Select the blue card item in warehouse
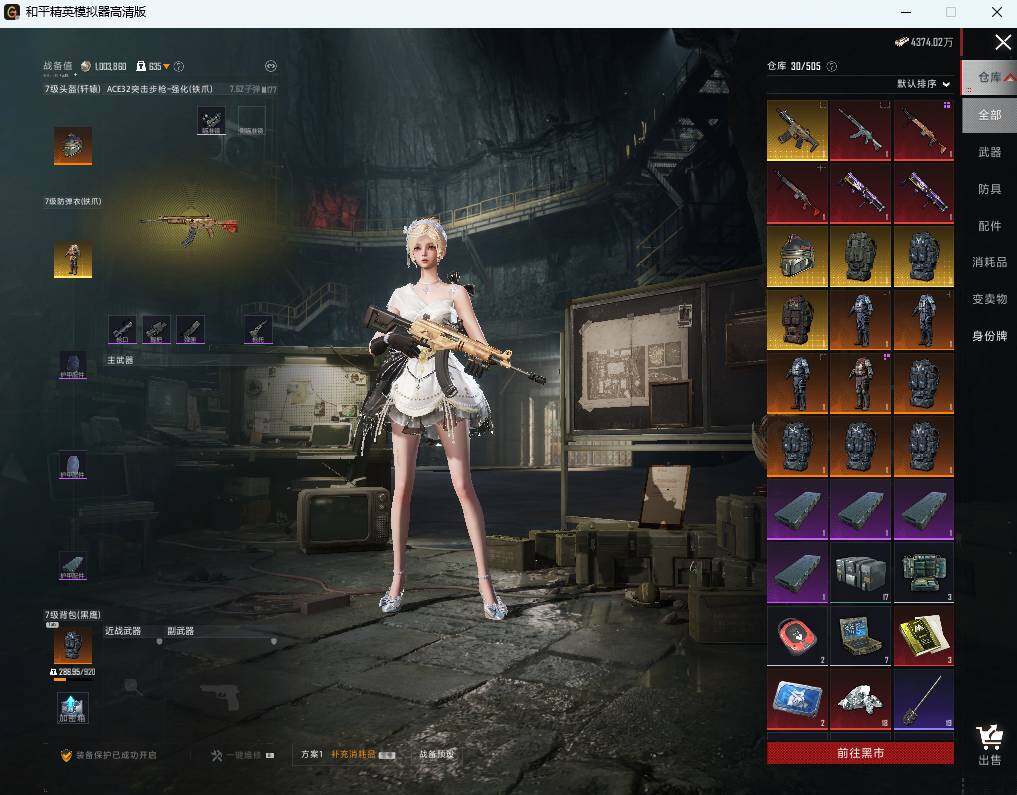The height and width of the screenshot is (795, 1017). [x=797, y=699]
